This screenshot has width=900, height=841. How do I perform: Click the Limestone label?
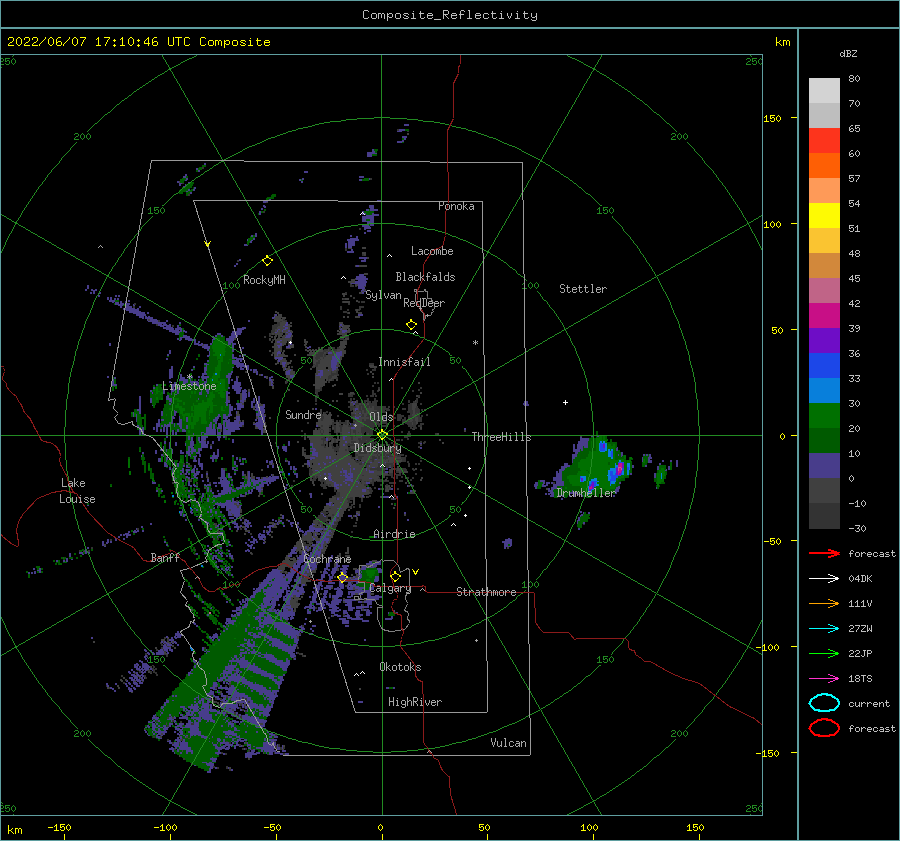tap(189, 386)
